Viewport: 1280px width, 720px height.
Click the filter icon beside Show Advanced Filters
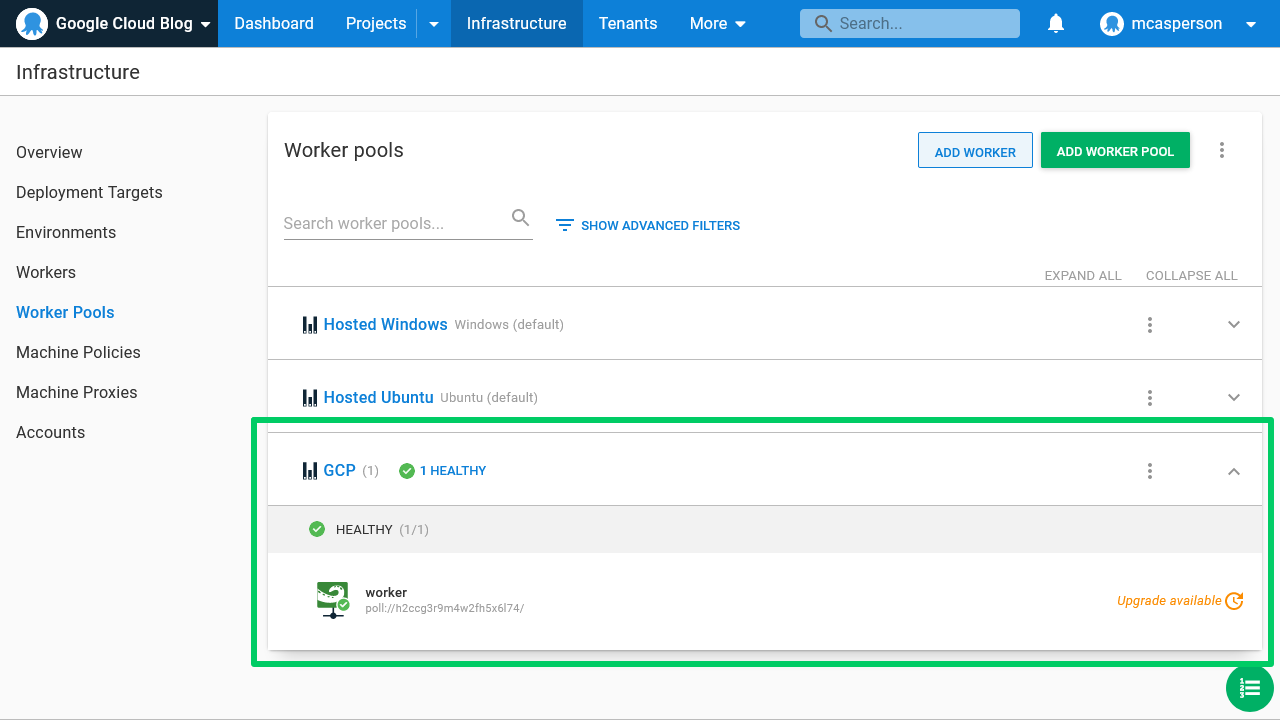pyautogui.click(x=564, y=225)
